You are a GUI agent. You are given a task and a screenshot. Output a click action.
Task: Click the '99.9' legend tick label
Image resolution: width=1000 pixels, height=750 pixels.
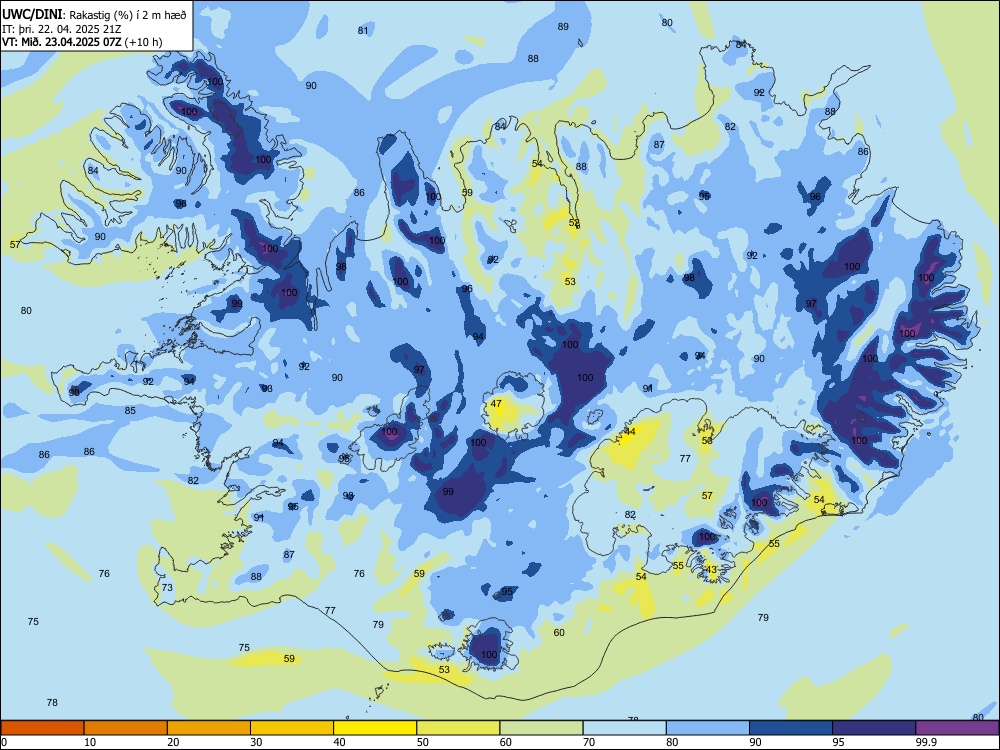(x=926, y=742)
